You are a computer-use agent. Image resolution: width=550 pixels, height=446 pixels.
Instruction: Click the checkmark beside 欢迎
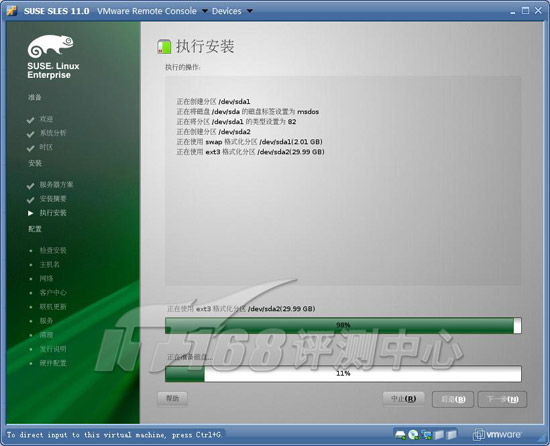31,120
